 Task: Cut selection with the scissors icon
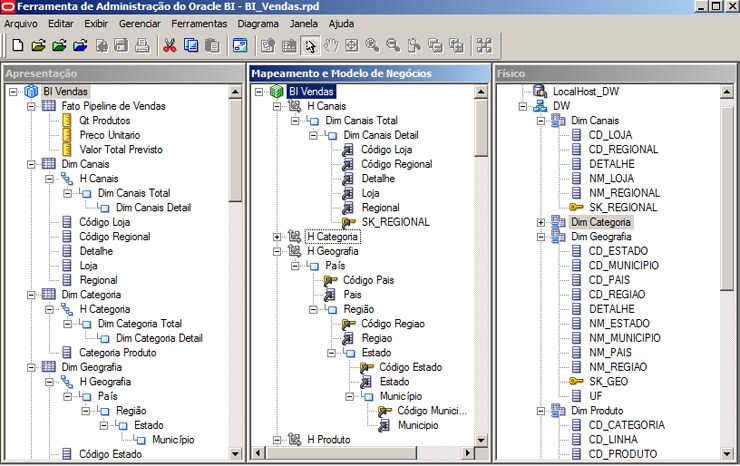[169, 46]
